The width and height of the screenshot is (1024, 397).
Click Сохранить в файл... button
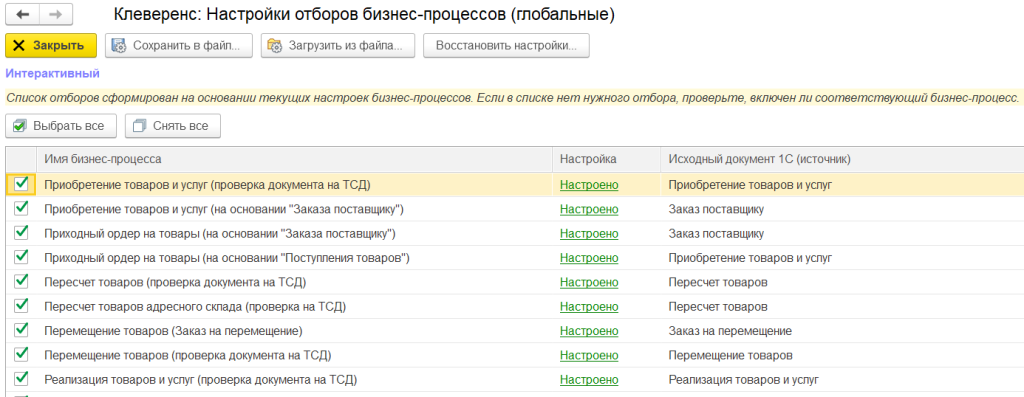pyautogui.click(x=178, y=46)
